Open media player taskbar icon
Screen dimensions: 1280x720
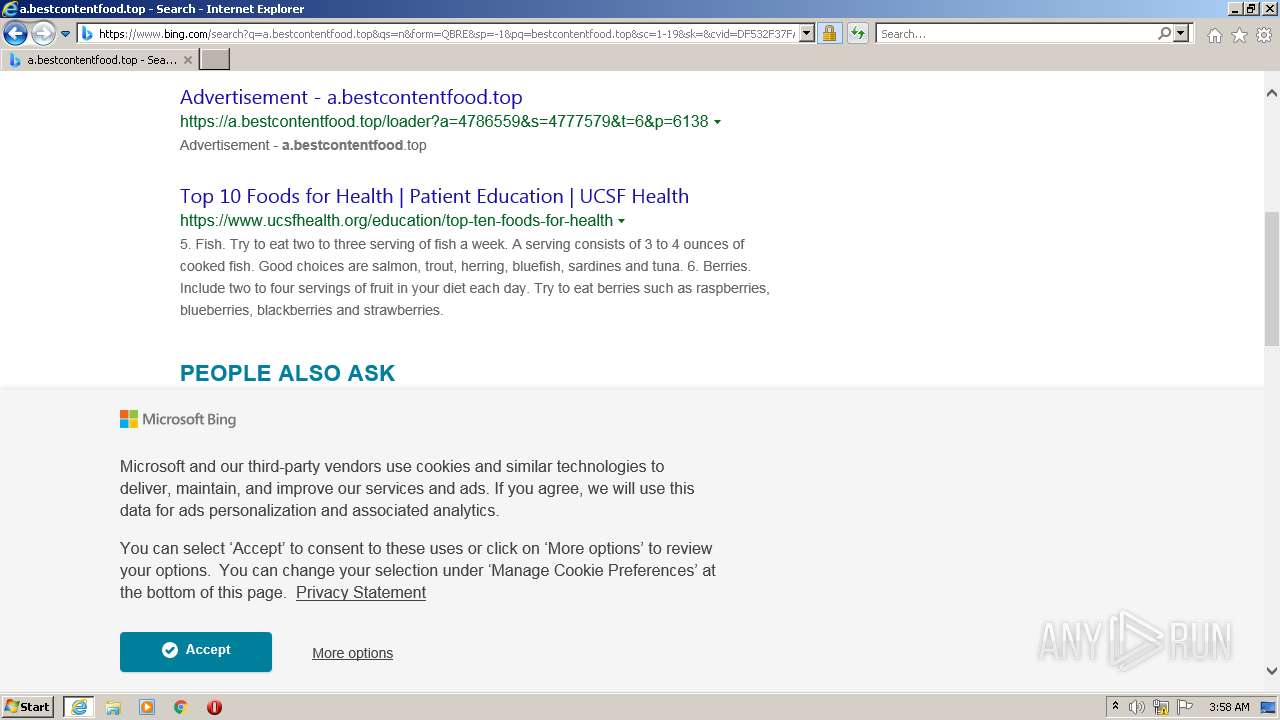tap(147, 707)
